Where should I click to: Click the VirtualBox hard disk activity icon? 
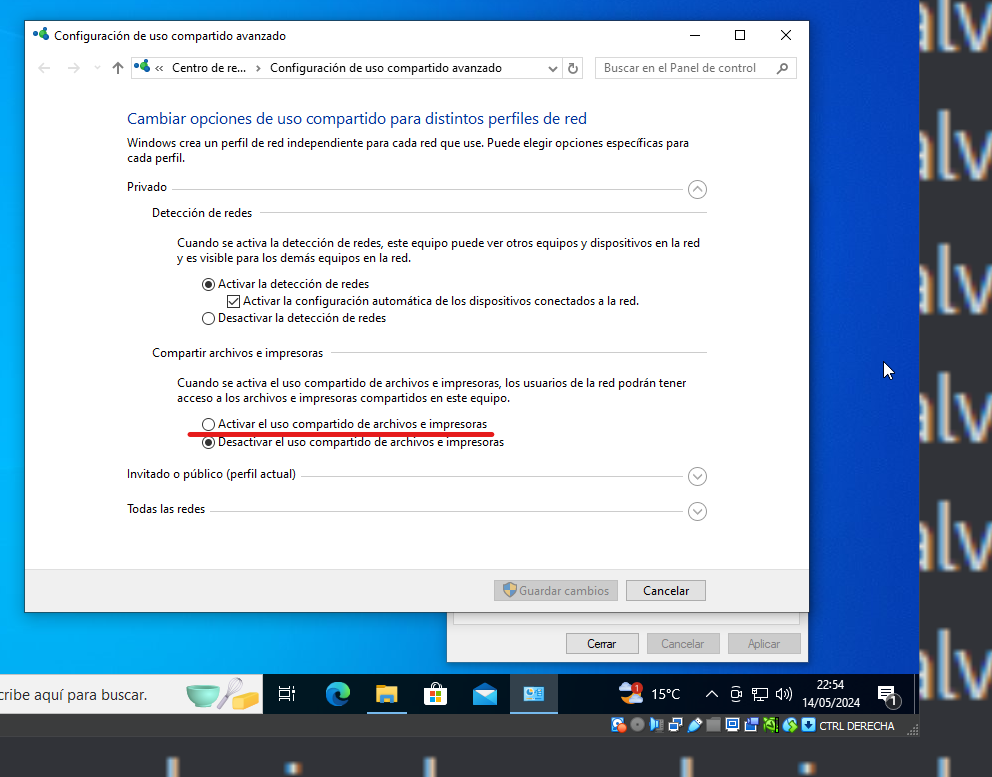coord(618,725)
